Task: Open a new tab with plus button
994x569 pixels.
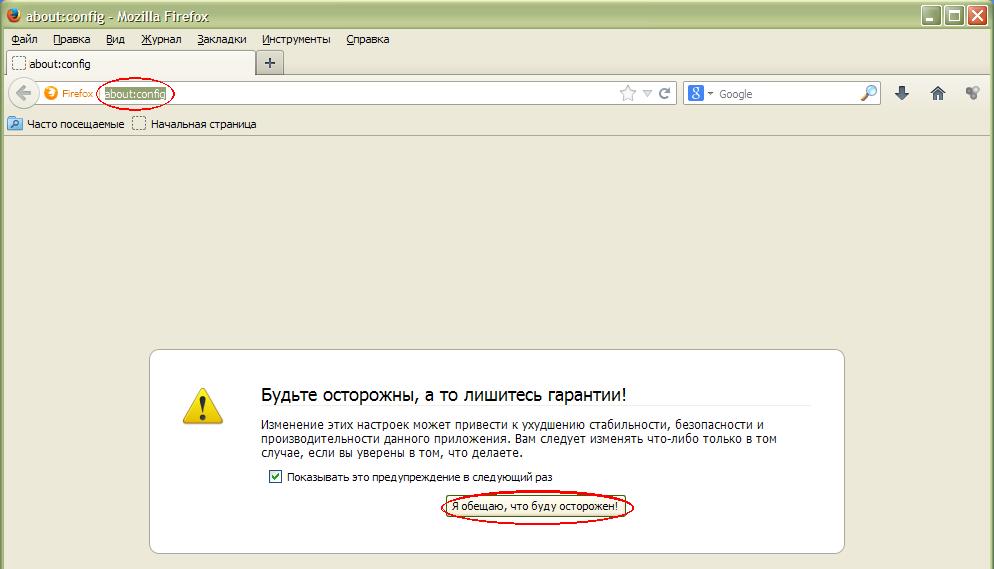Action: coord(269,63)
